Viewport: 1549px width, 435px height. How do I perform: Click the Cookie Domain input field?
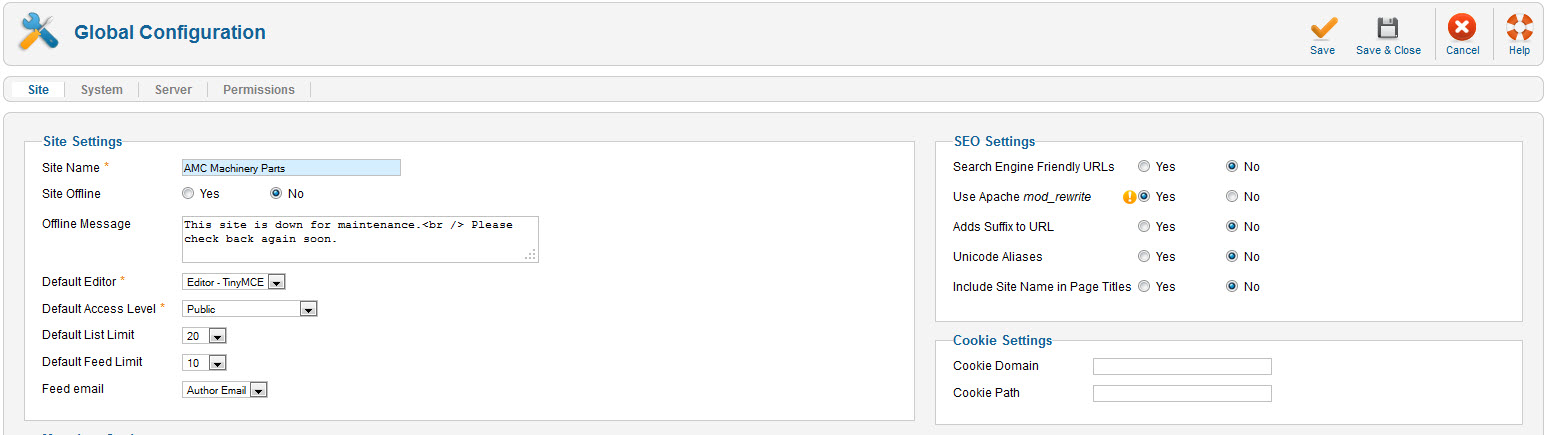click(1182, 366)
